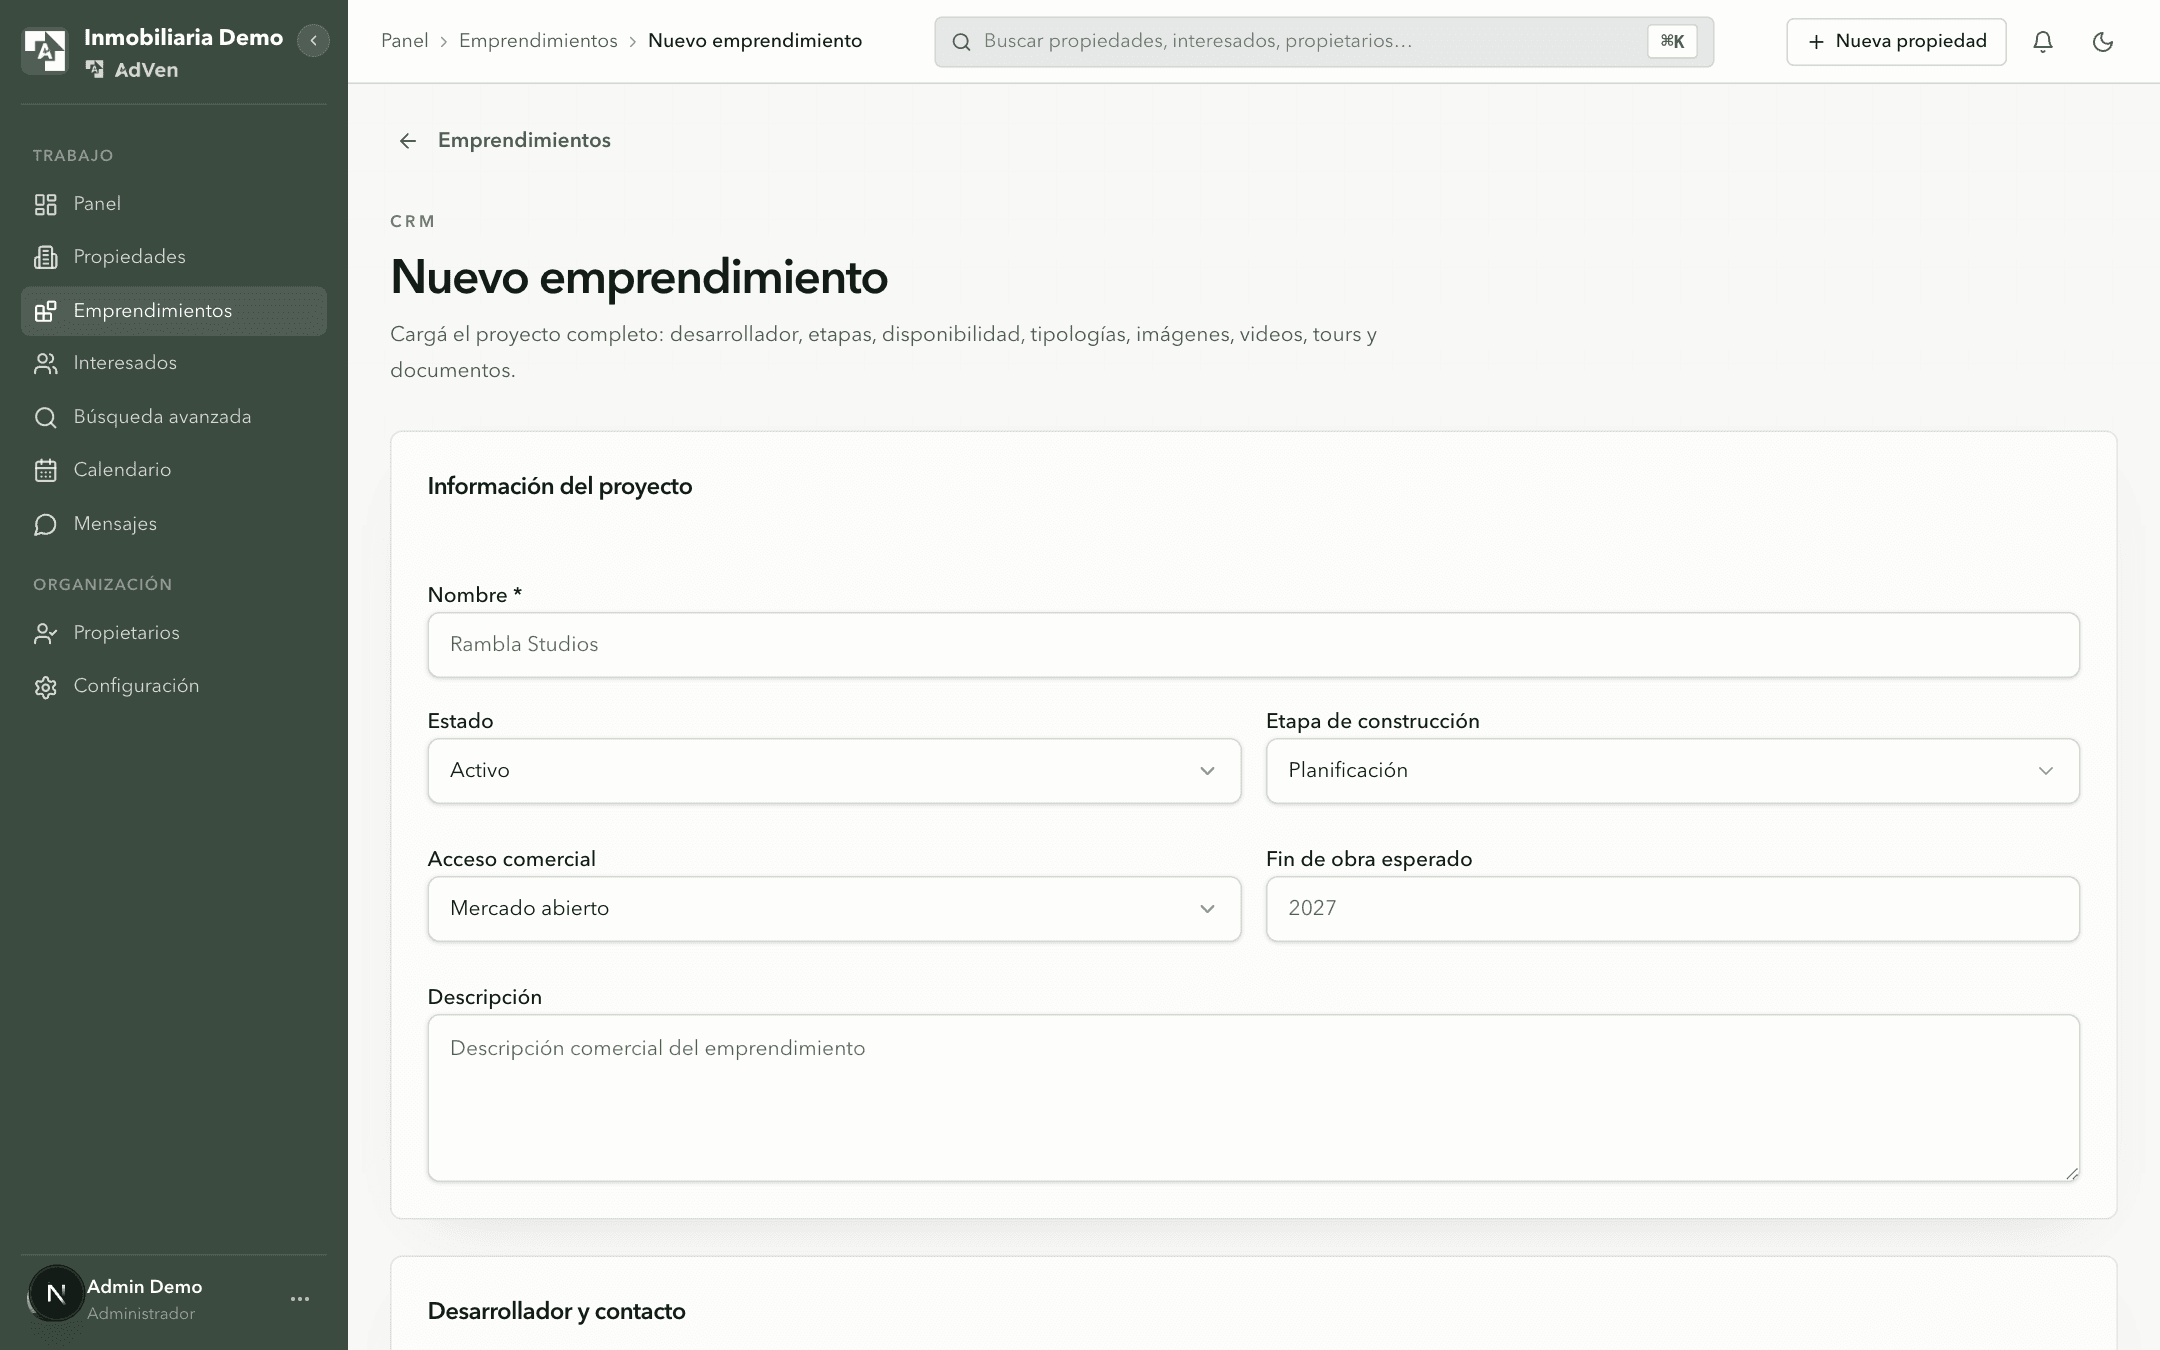Click the Panel breadcrumb link
Viewport: 2160px width, 1350px height.
pos(404,41)
